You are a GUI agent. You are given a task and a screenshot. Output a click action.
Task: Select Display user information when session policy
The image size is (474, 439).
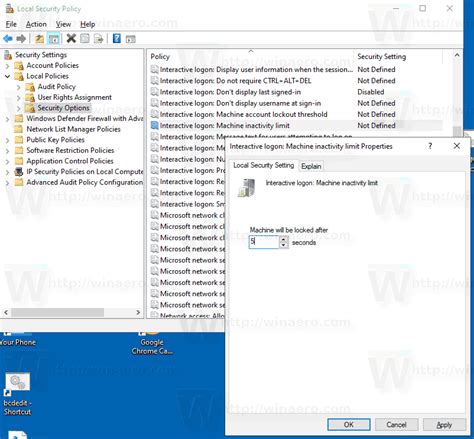pyautogui.click(x=256, y=70)
